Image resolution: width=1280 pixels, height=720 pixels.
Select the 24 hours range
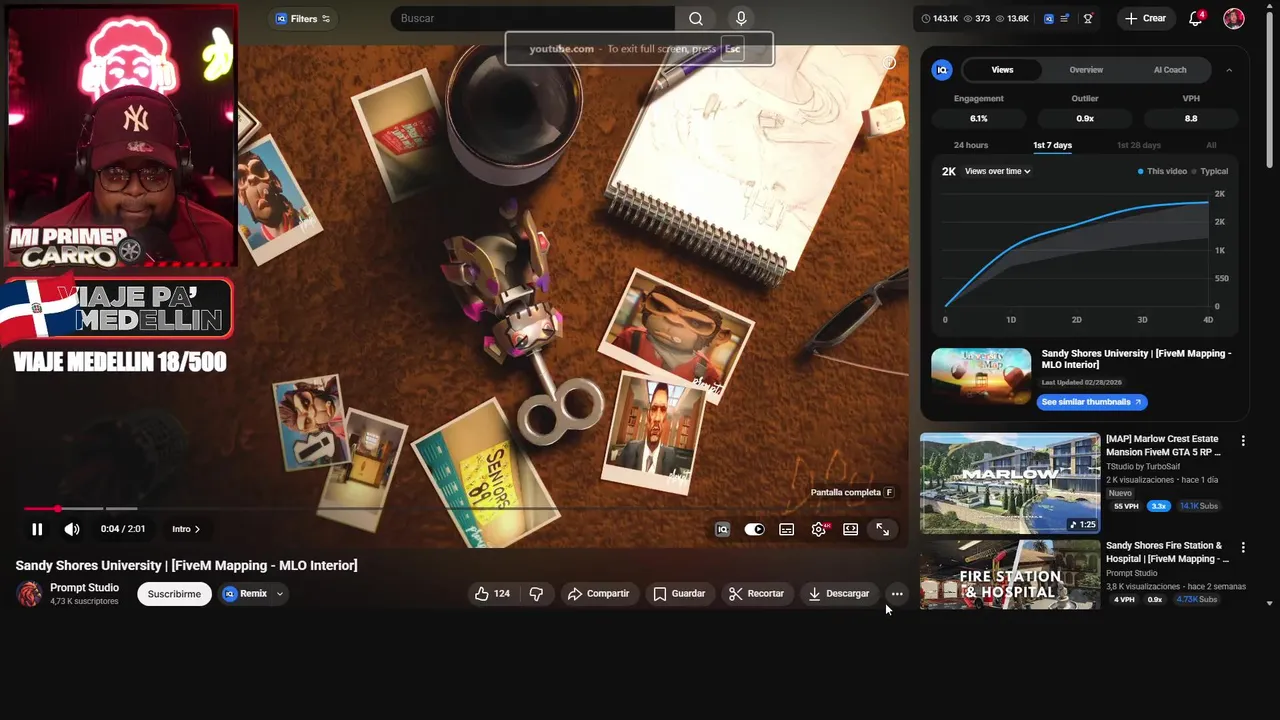(970, 145)
